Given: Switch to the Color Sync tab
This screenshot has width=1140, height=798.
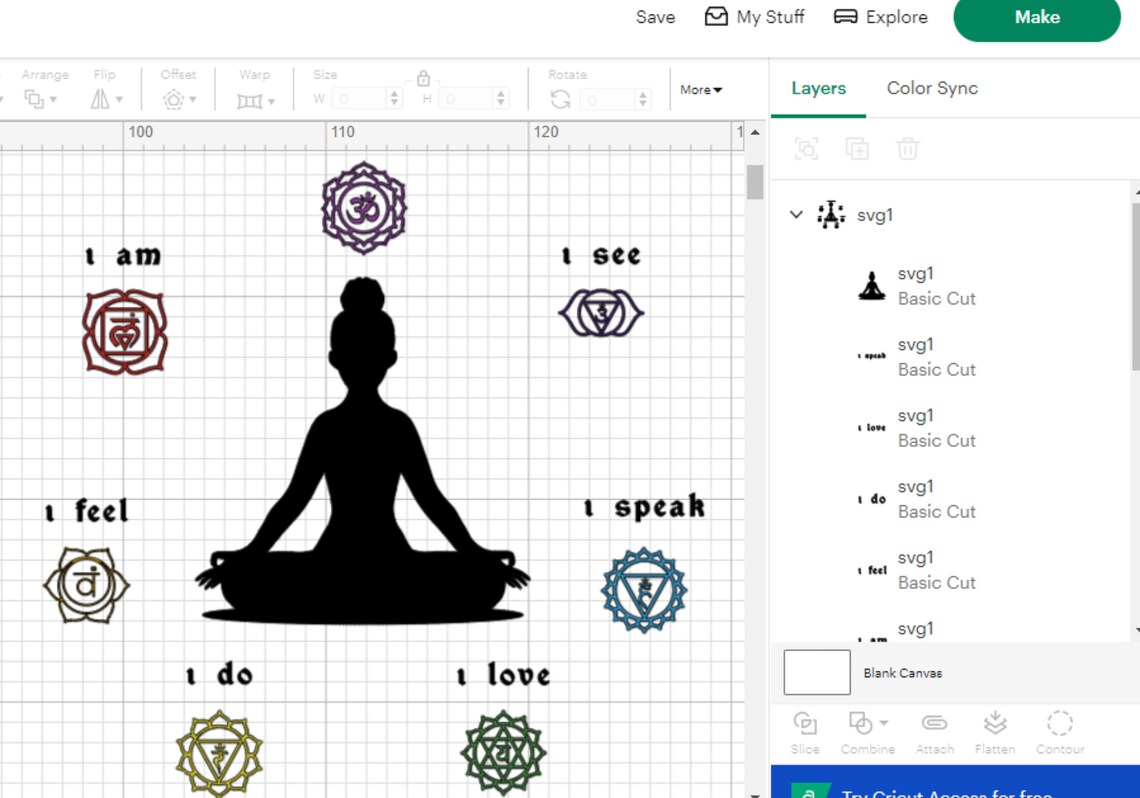Looking at the screenshot, I should [931, 88].
